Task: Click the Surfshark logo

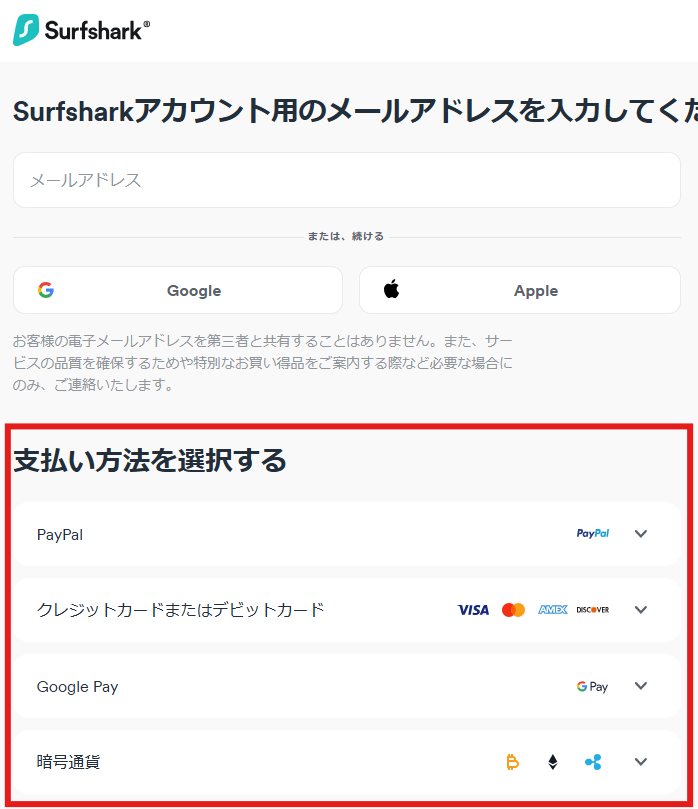Action: click(x=81, y=30)
